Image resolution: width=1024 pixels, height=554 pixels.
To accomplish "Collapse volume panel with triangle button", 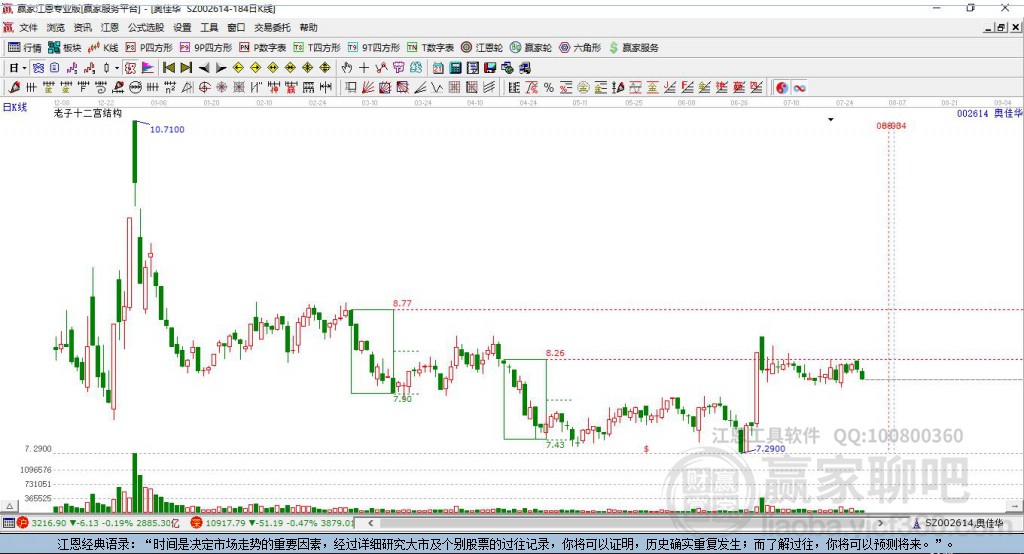I will pos(9,506).
